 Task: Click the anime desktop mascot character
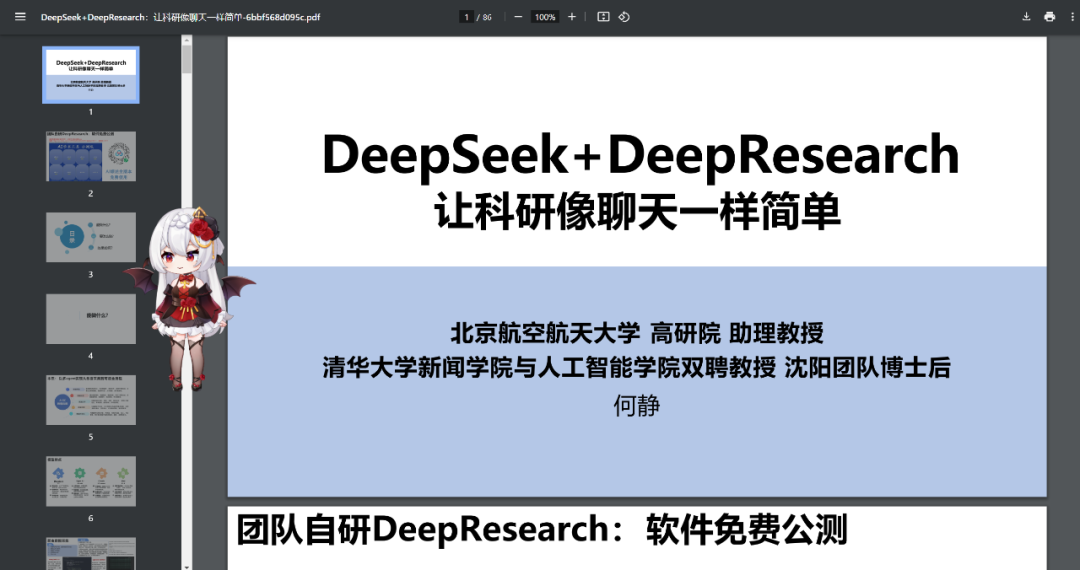click(x=189, y=299)
